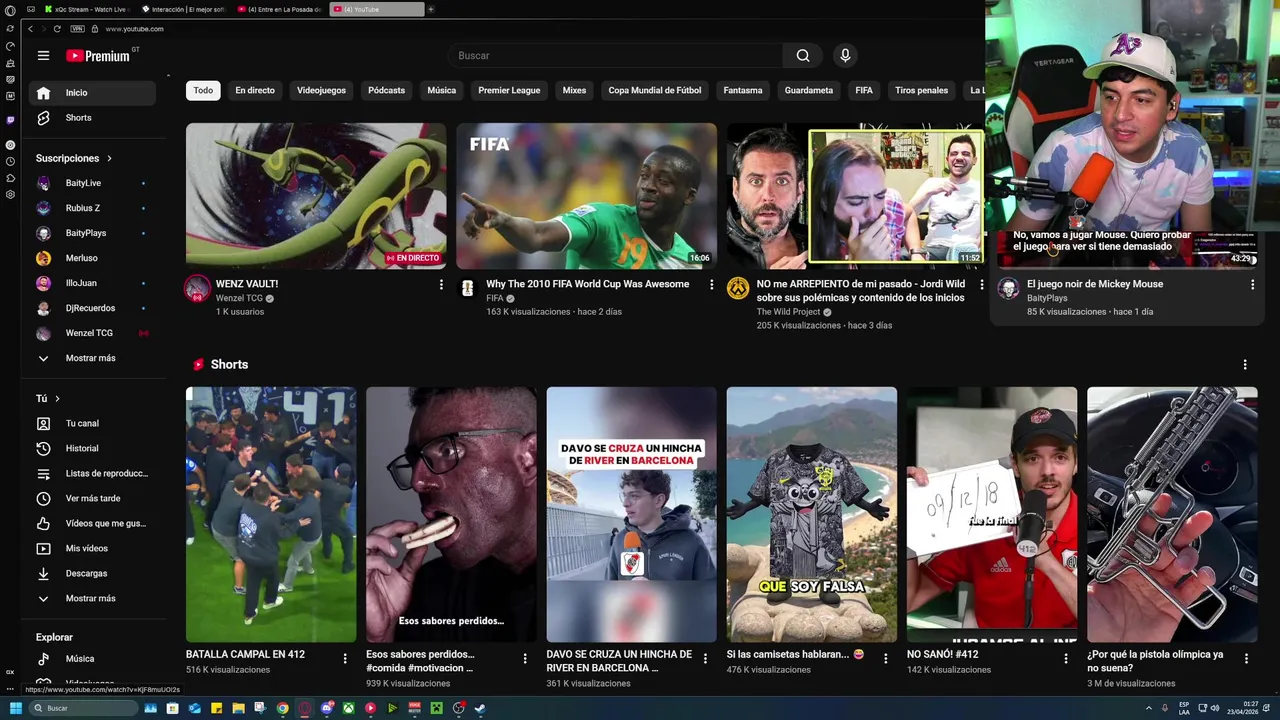Select the Tiros penales filter chip
Image resolution: width=1280 pixels, height=720 pixels.
pos(921,90)
